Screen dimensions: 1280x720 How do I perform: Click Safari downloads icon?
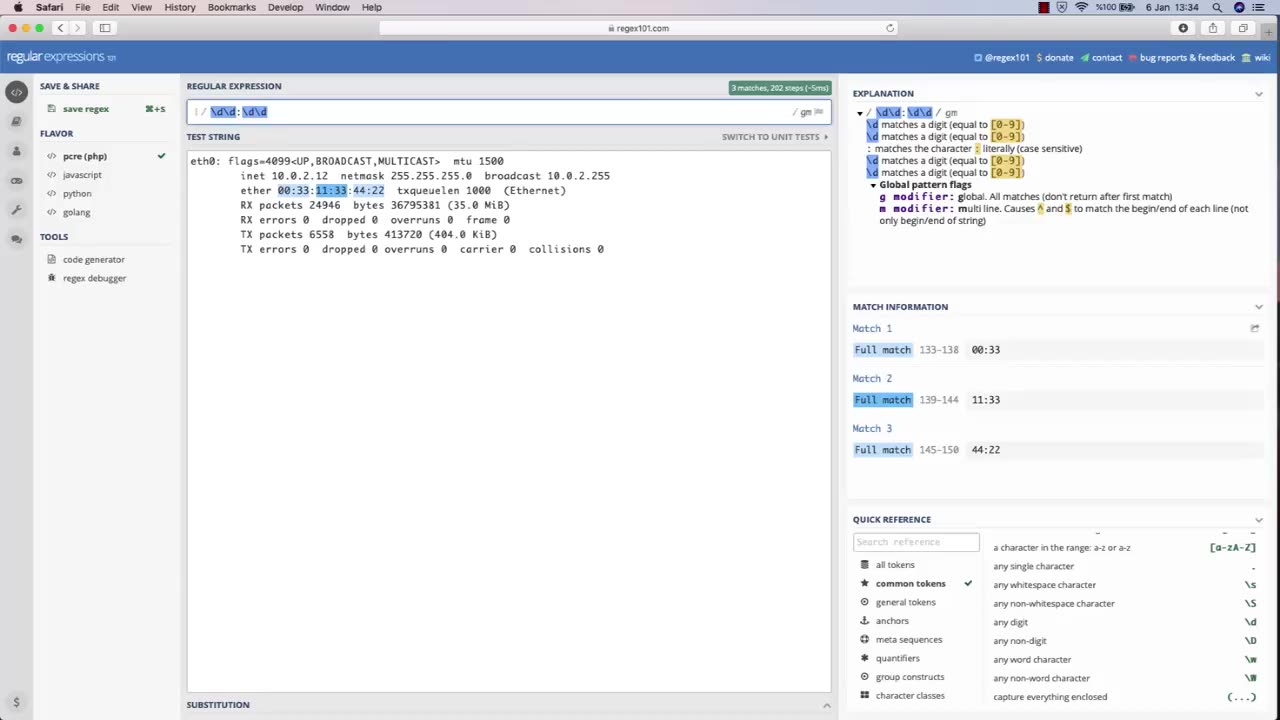coord(1184,28)
